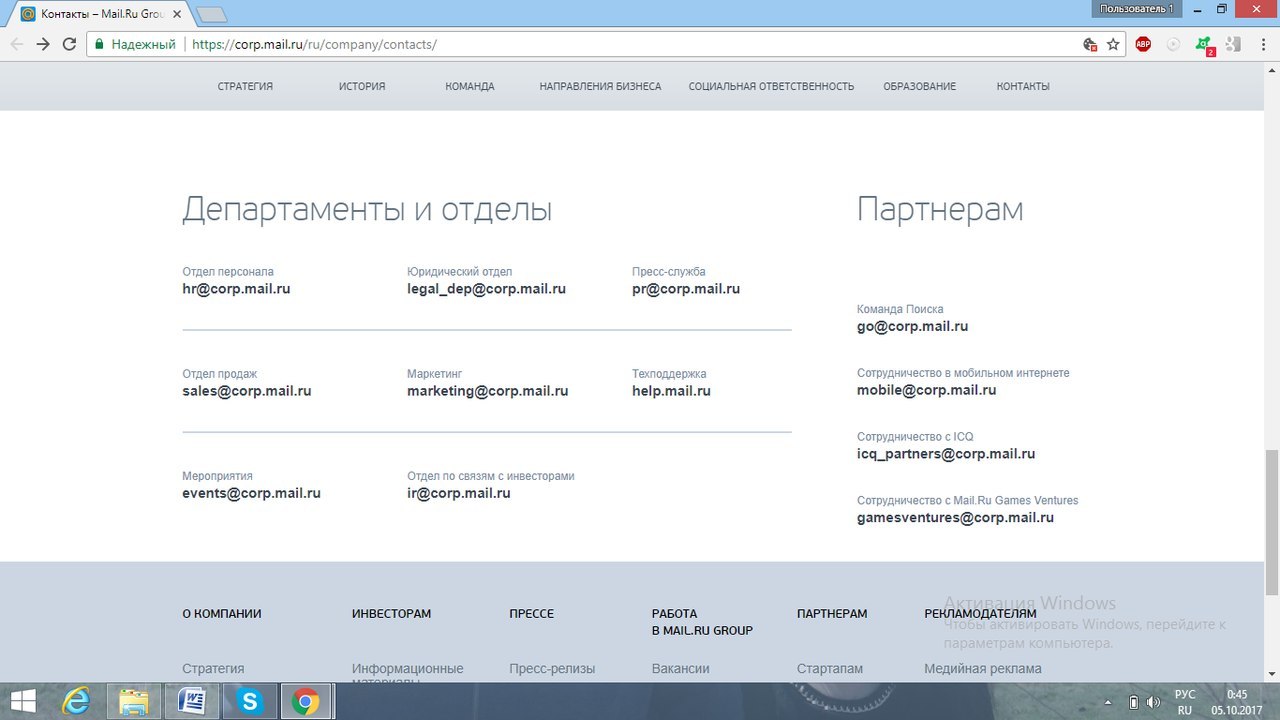
Task: Open the Вакансии footer link
Action: pyautogui.click(x=680, y=668)
